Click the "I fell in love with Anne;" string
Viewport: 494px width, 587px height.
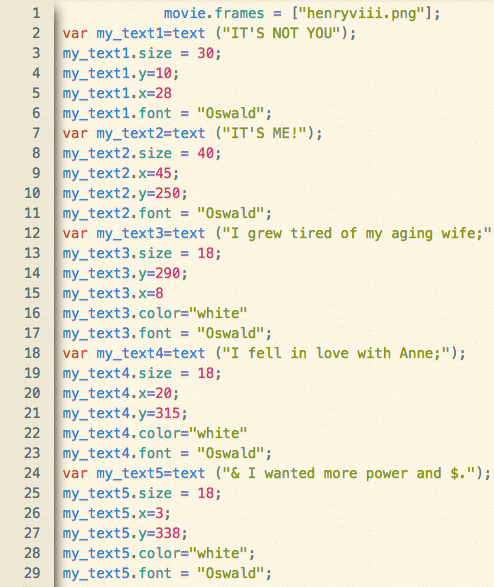tap(336, 353)
